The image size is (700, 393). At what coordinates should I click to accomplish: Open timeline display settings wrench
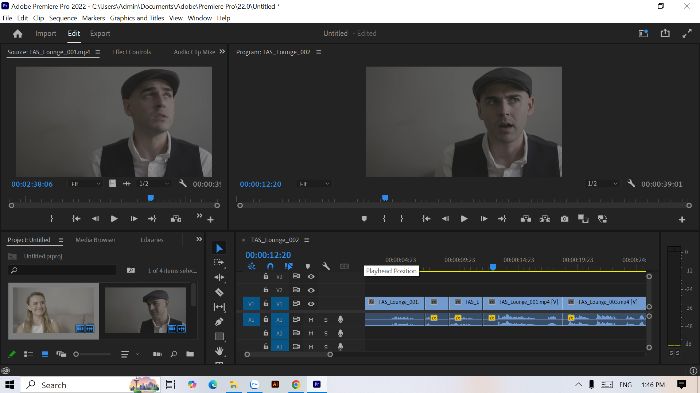click(326, 266)
